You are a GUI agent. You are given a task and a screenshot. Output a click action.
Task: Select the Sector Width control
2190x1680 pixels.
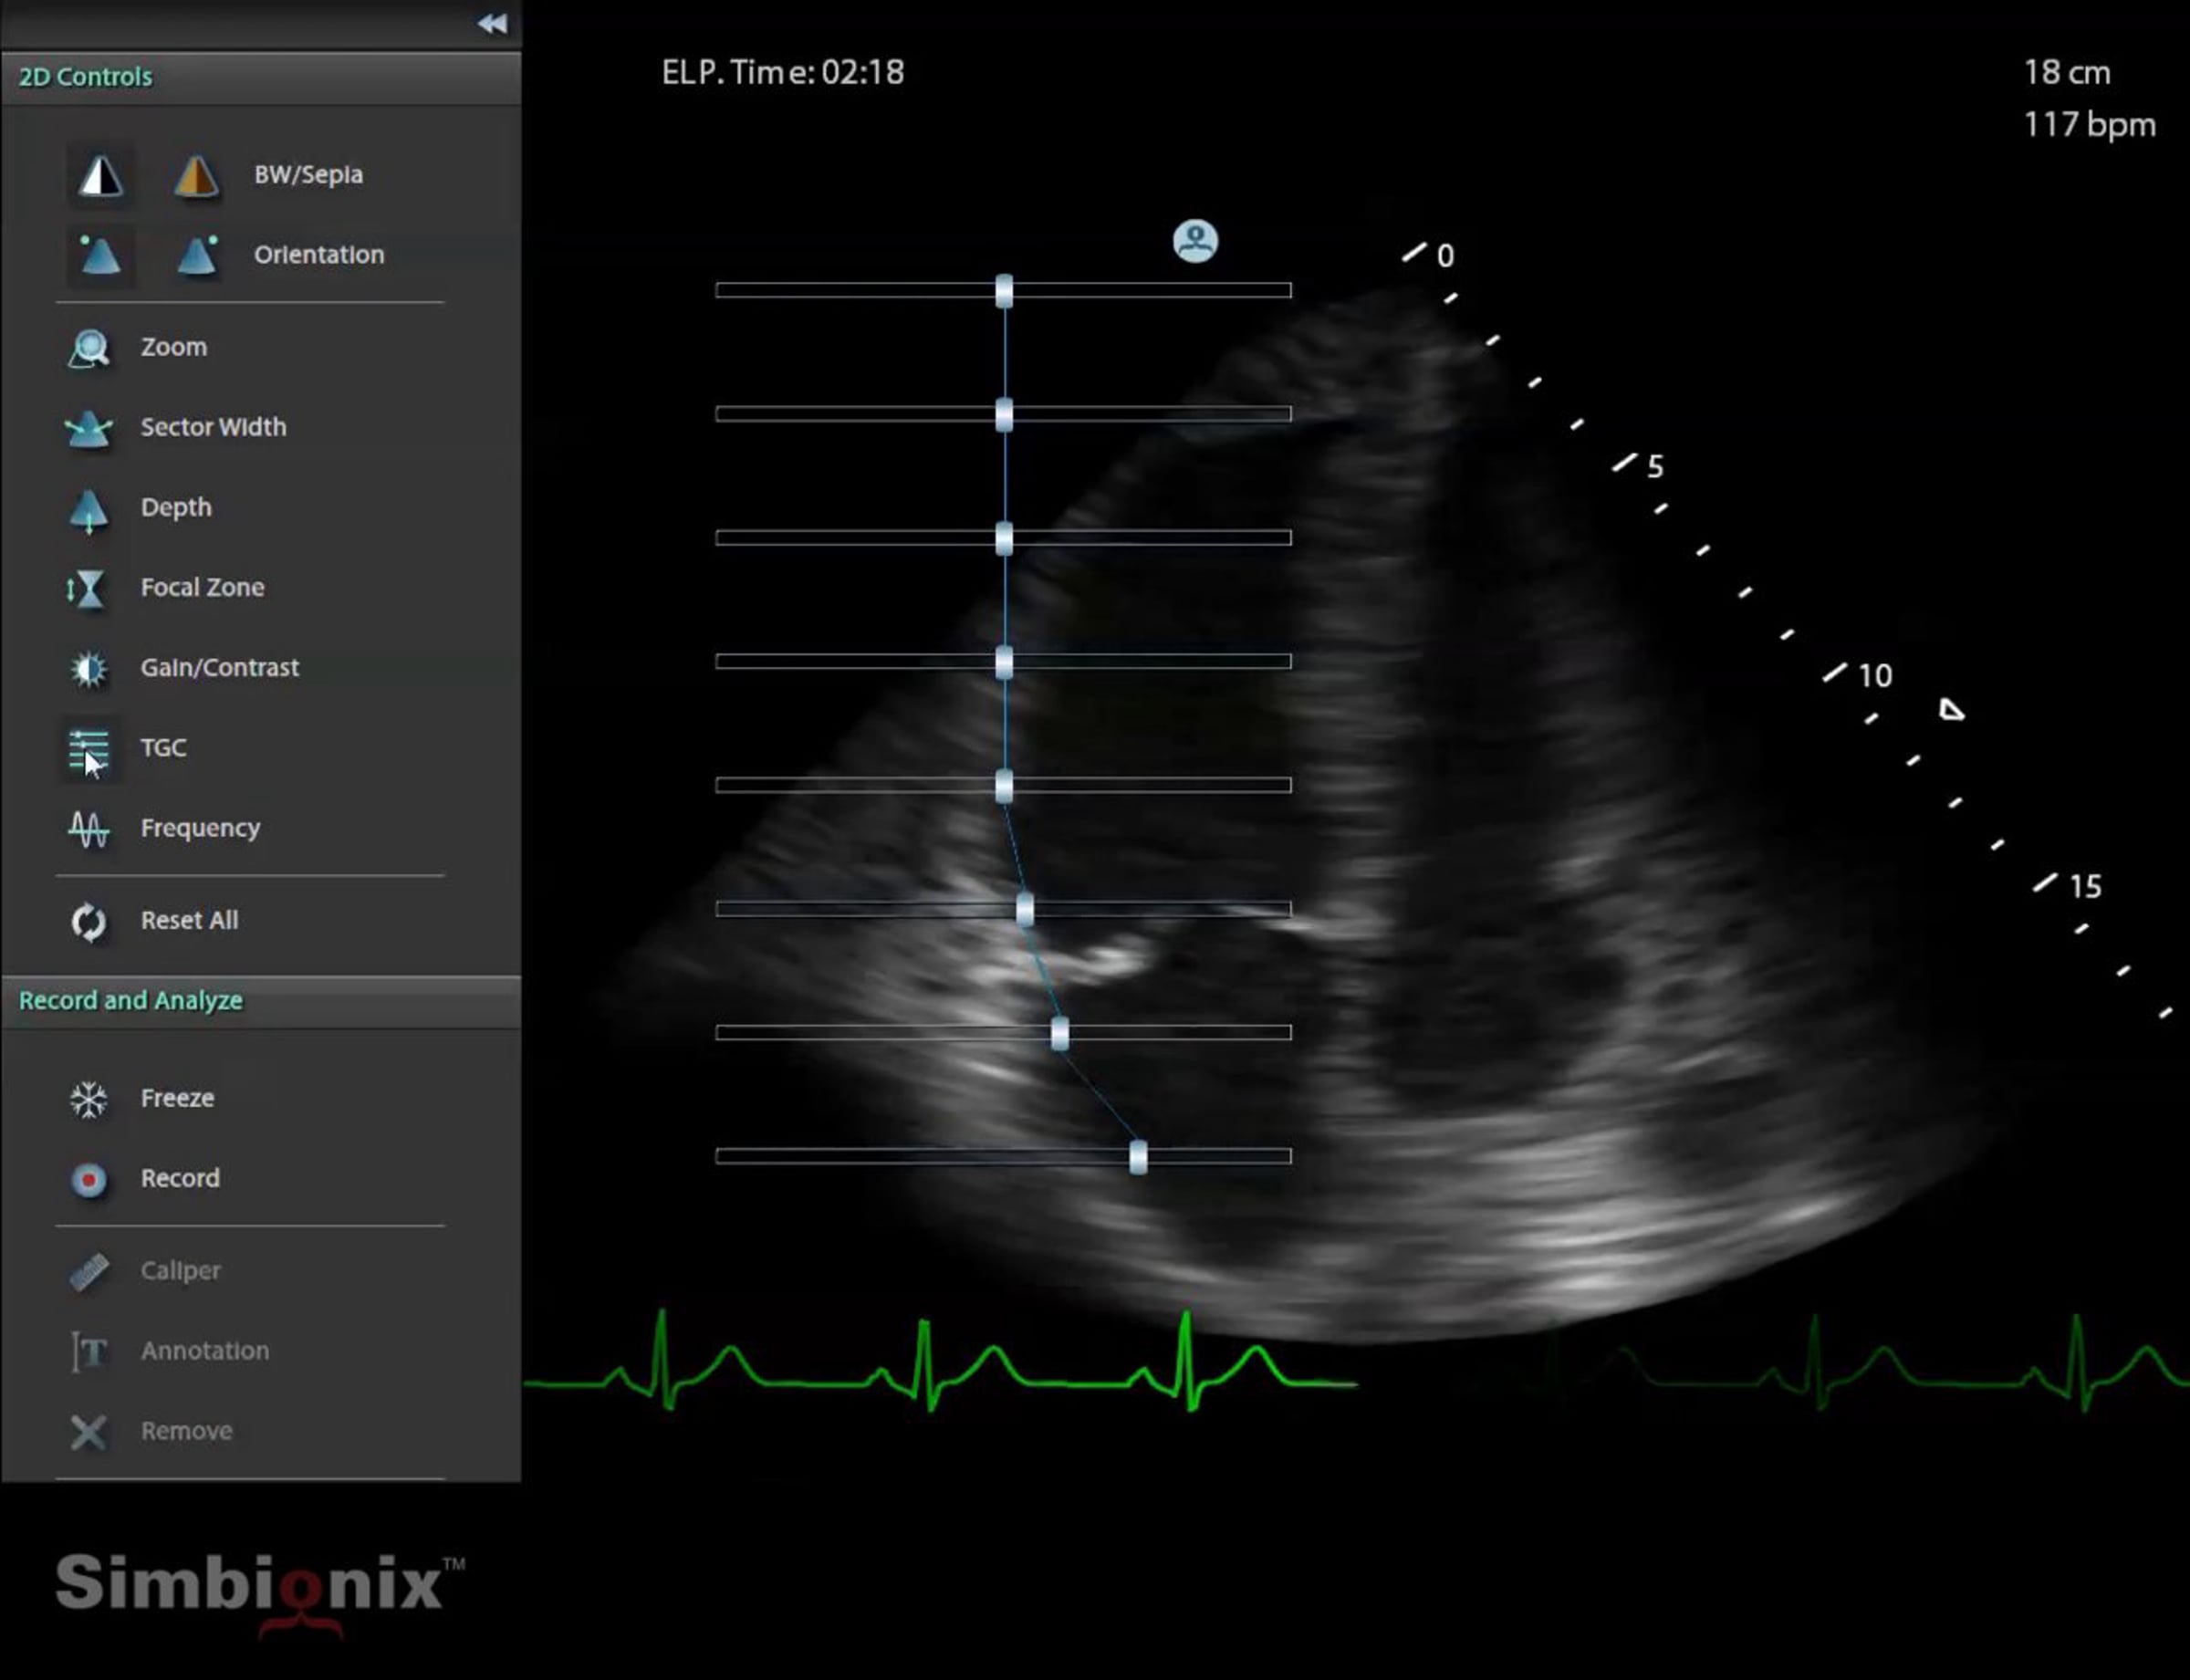coord(89,428)
